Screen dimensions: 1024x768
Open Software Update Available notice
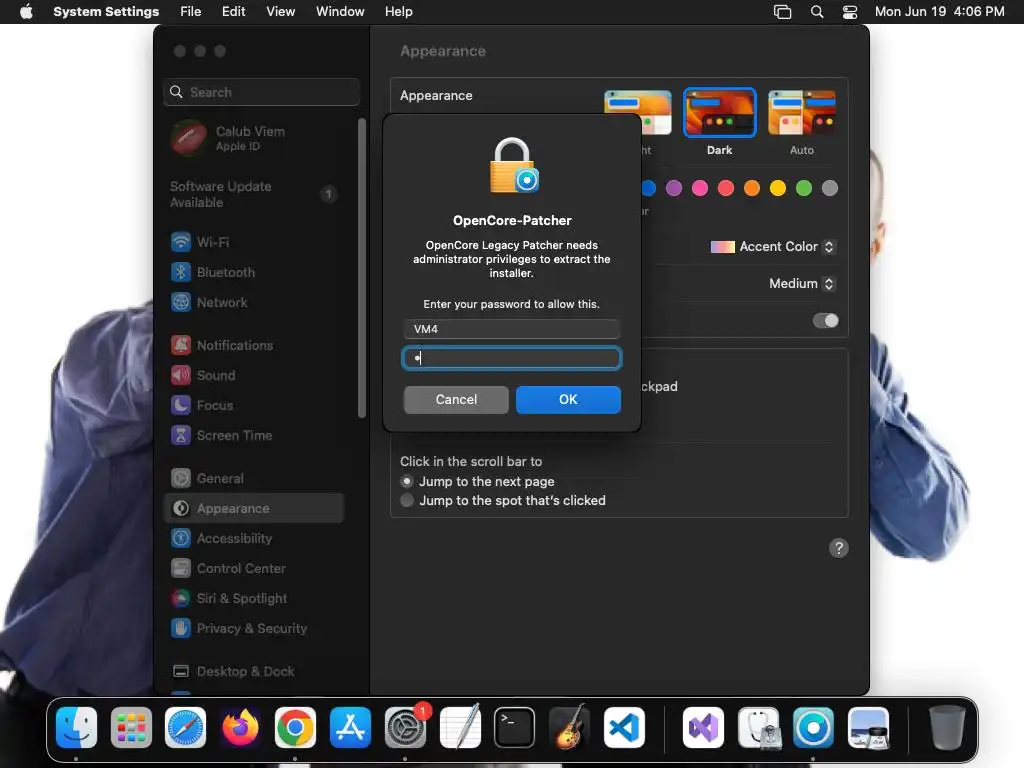pyautogui.click(x=254, y=194)
